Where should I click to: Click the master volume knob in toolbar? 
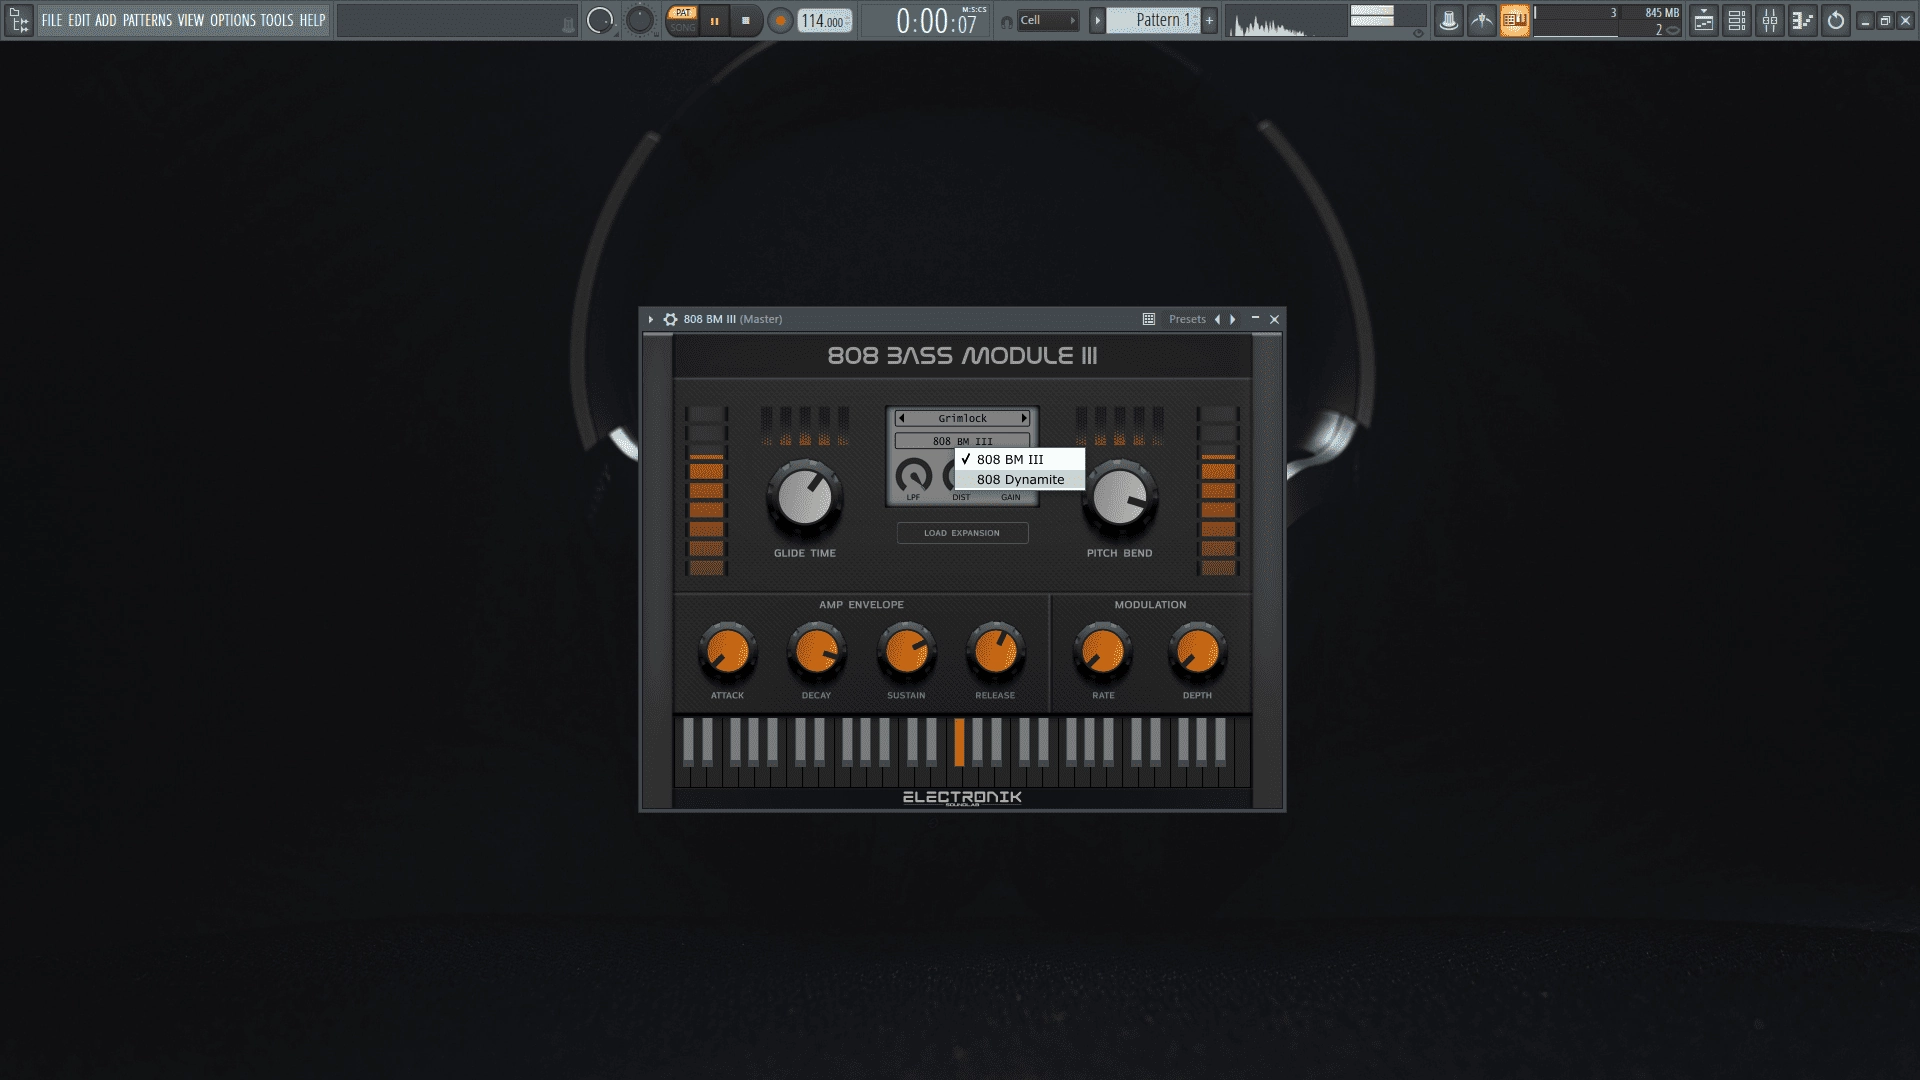point(600,20)
